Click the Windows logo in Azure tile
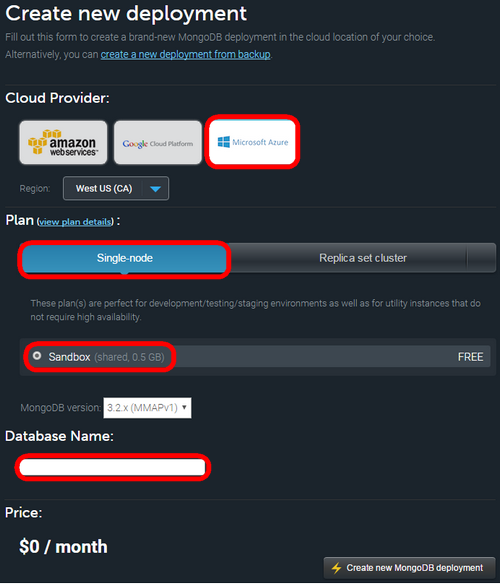This screenshot has height=584, width=500. 224,142
